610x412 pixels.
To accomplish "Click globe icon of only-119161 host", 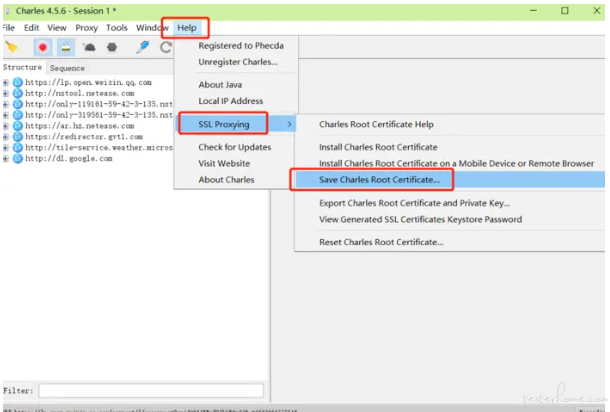I will coord(18,104).
